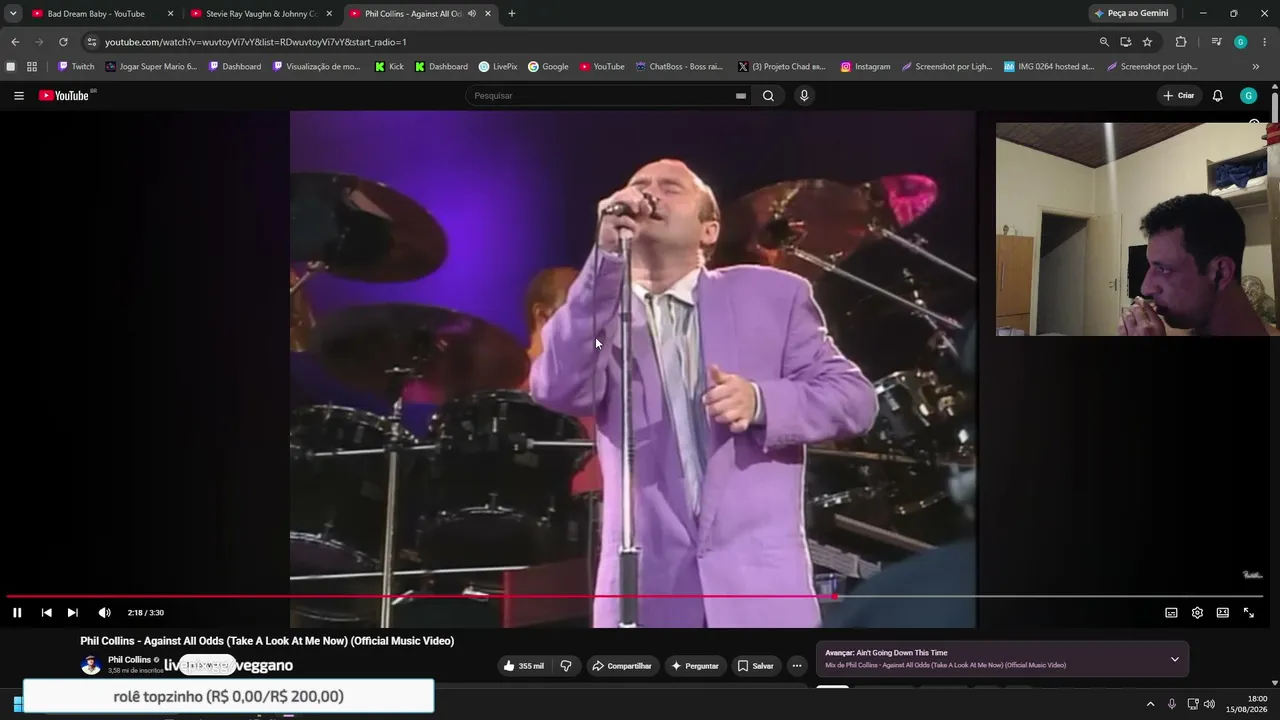Switch to Stevie Ray Vaughn & Johnny tab
The height and width of the screenshot is (720, 1280).
[x=262, y=14]
